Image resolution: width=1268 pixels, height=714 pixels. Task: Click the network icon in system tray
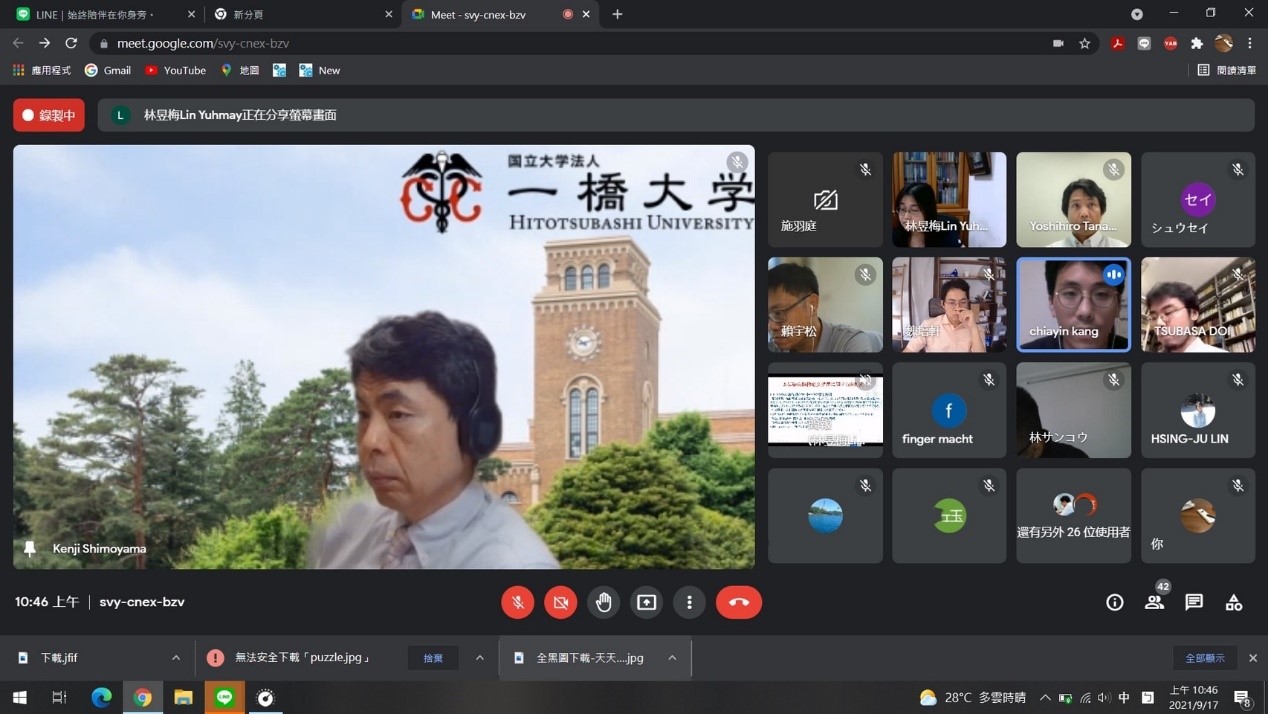pos(1084,697)
